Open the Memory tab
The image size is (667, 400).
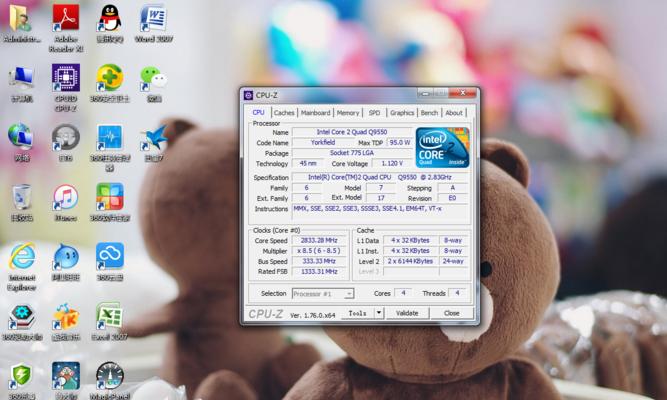pos(348,113)
